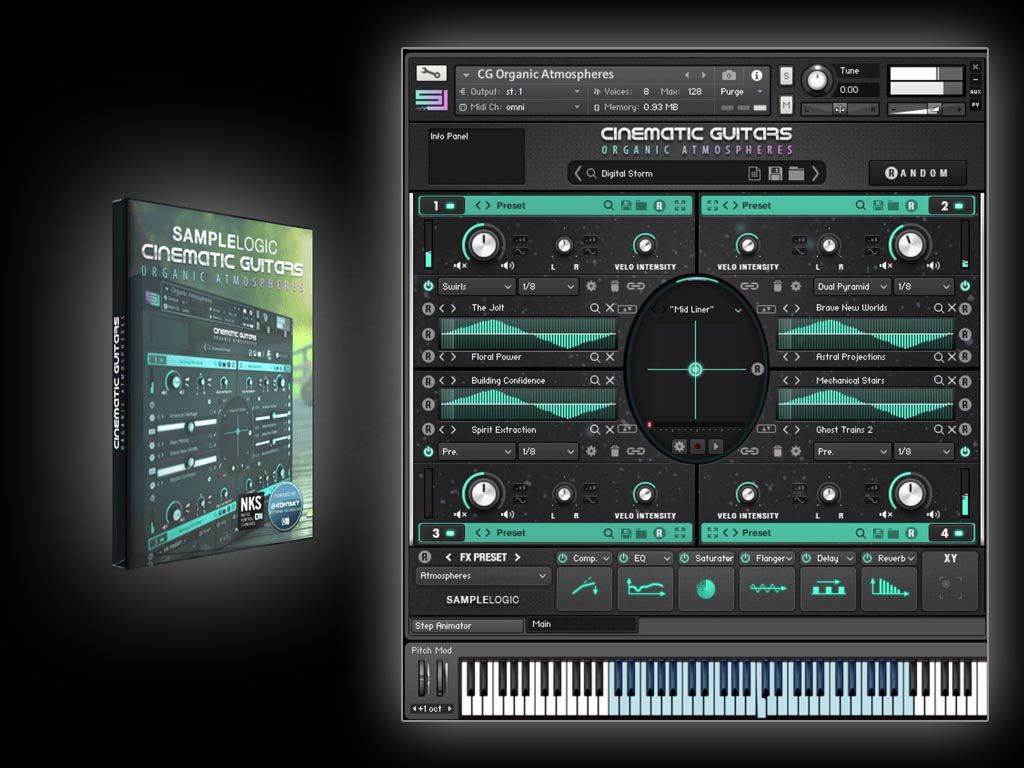The image size is (1024, 768).
Task: Record XY motion with the red record button
Action: [x=697, y=447]
